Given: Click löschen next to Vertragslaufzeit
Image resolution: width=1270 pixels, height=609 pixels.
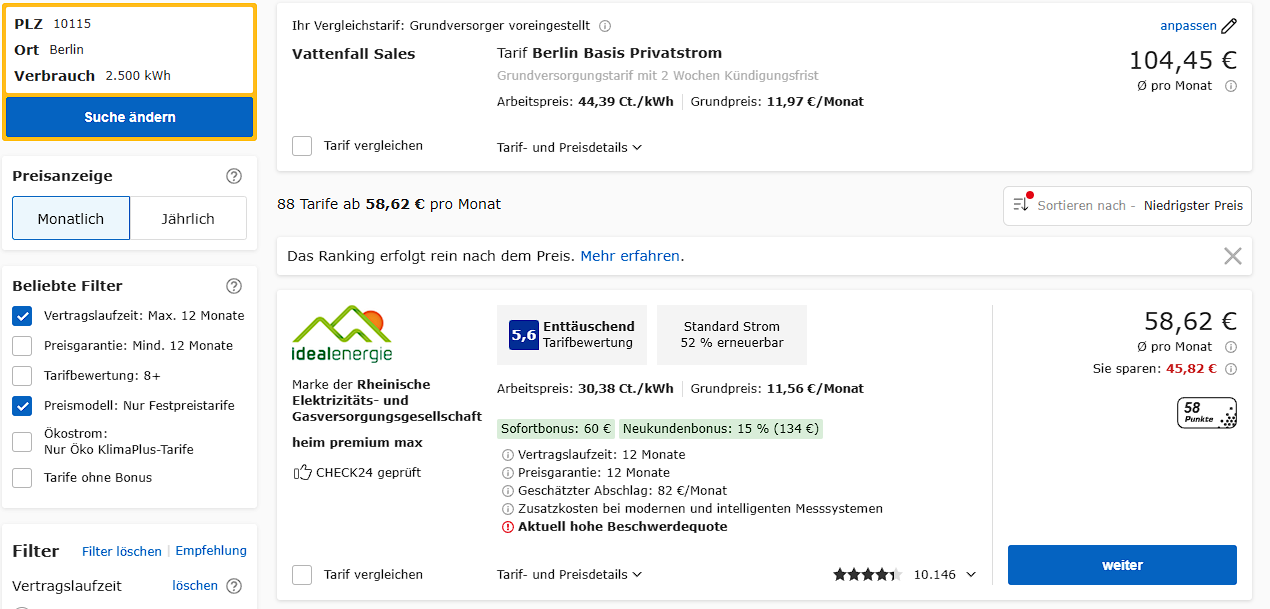Looking at the screenshot, I should [195, 586].
